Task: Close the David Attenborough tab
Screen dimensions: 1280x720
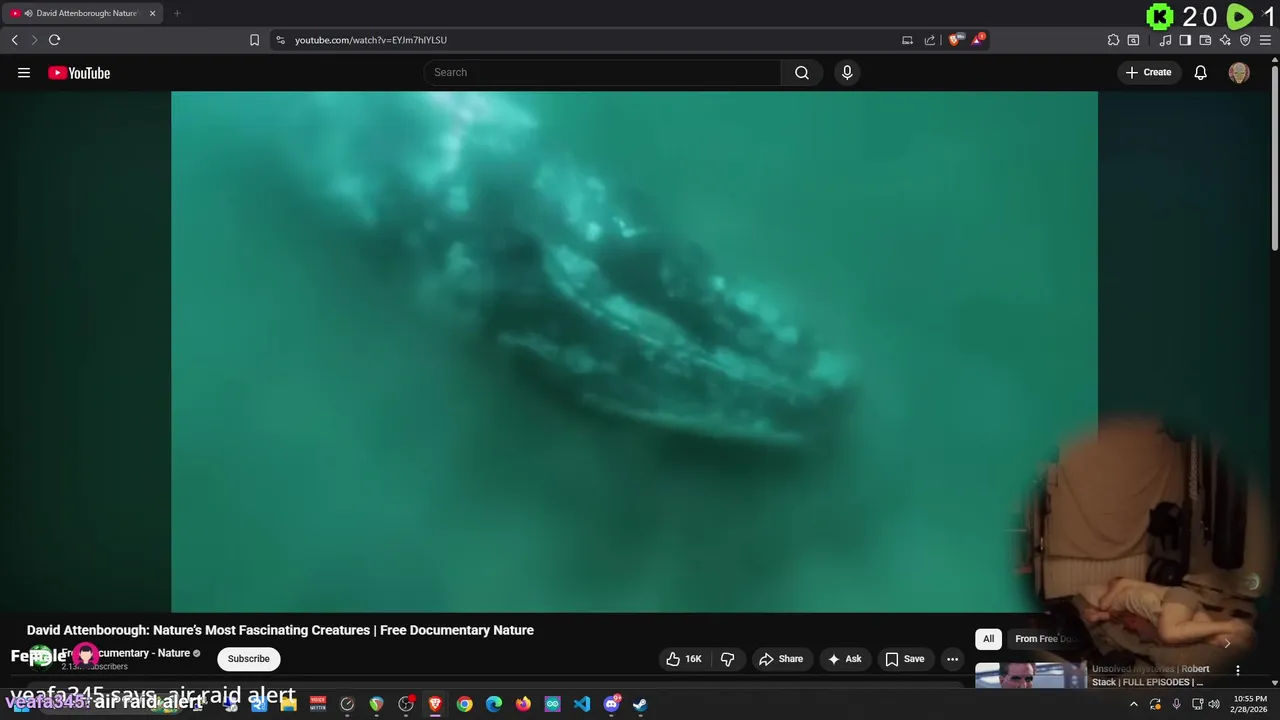Action: [152, 13]
